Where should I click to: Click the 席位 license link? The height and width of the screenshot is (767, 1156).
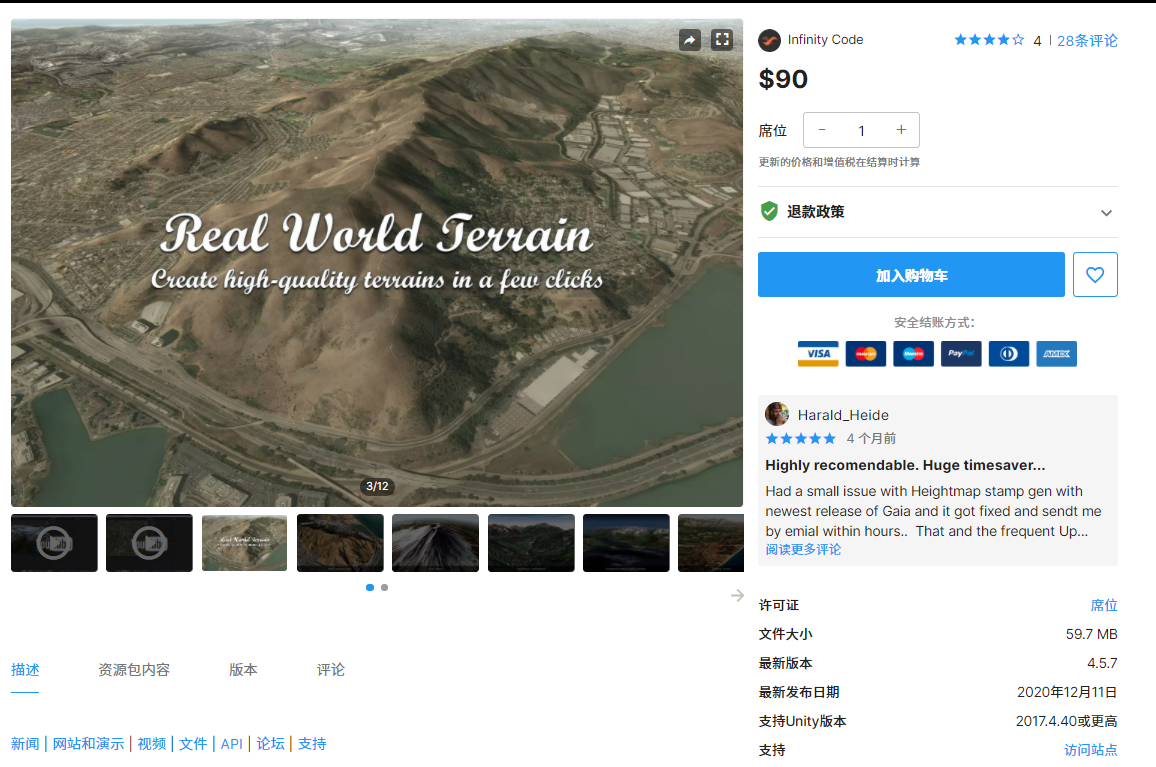1104,605
